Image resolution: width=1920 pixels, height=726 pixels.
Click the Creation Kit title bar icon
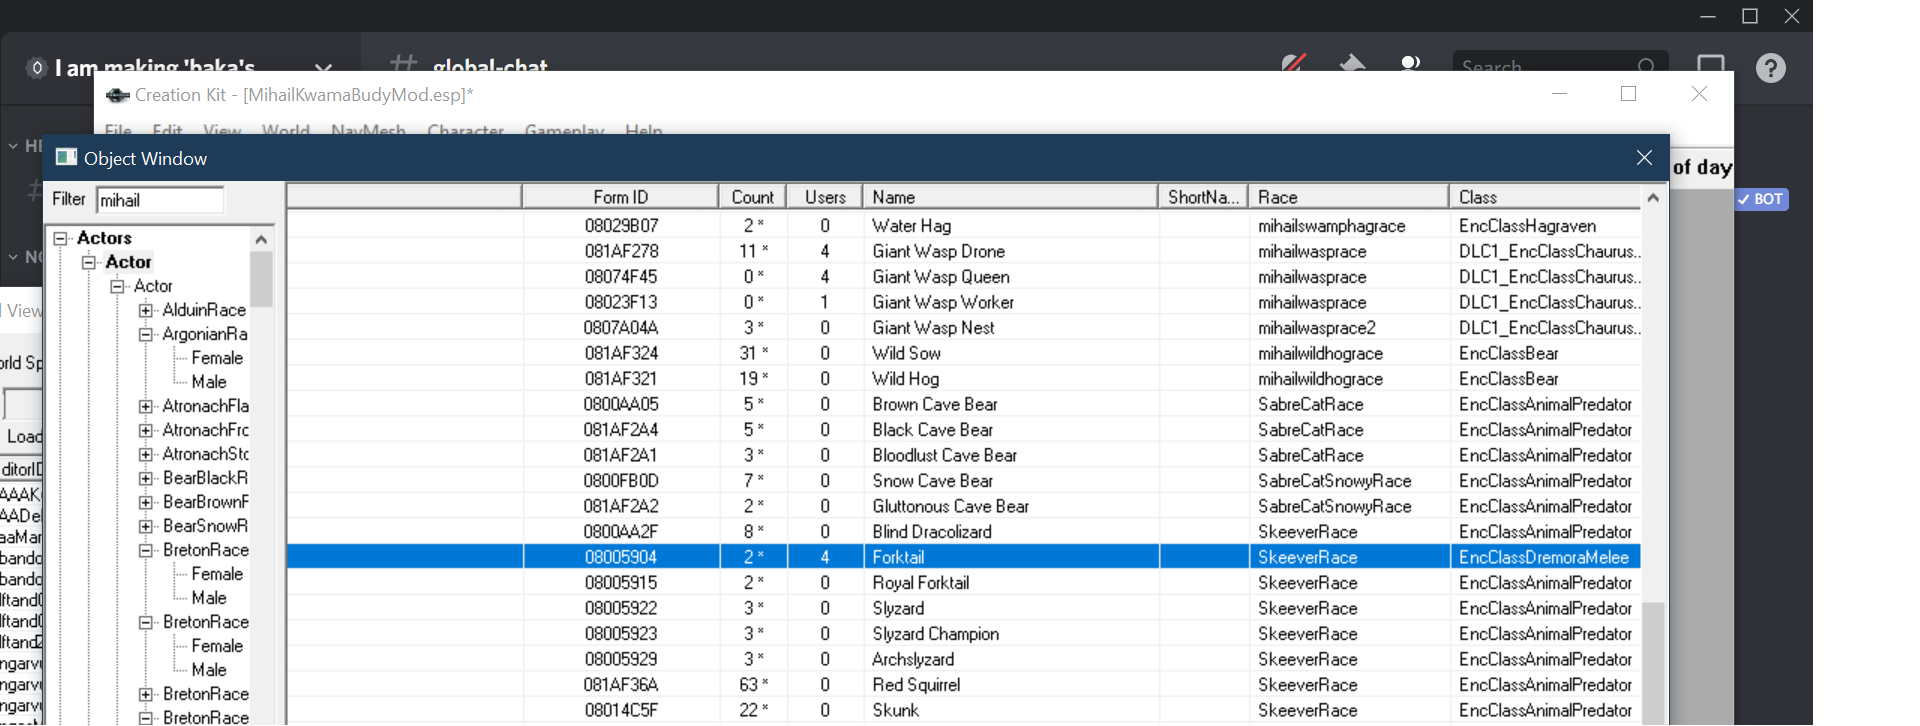point(117,95)
